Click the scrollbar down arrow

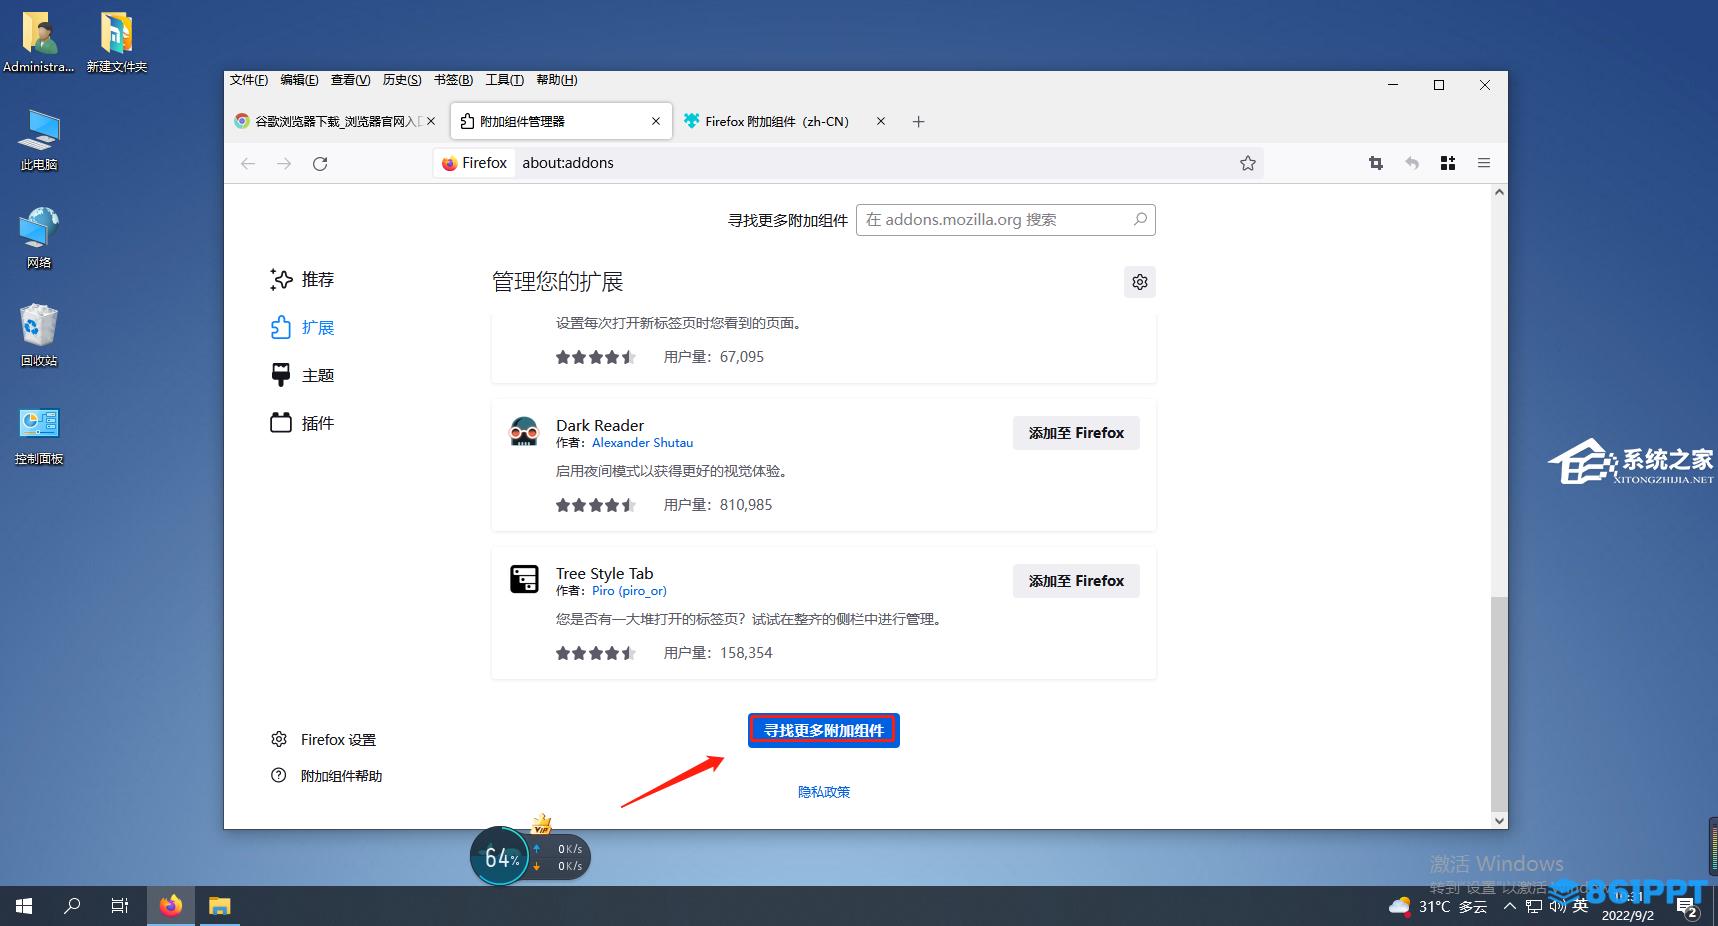click(1498, 820)
